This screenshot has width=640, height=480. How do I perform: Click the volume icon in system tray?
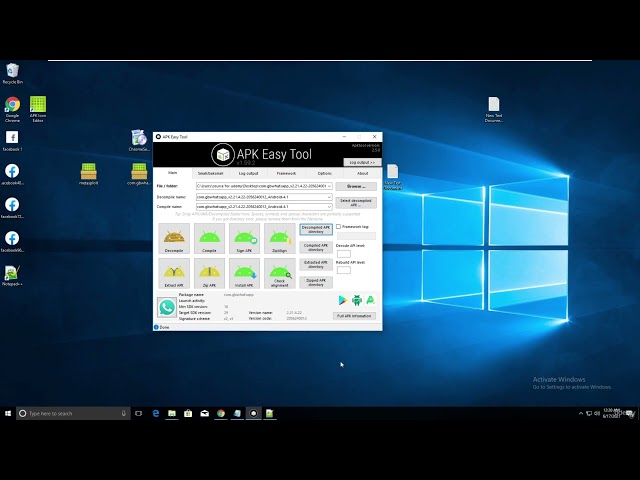coord(597,413)
